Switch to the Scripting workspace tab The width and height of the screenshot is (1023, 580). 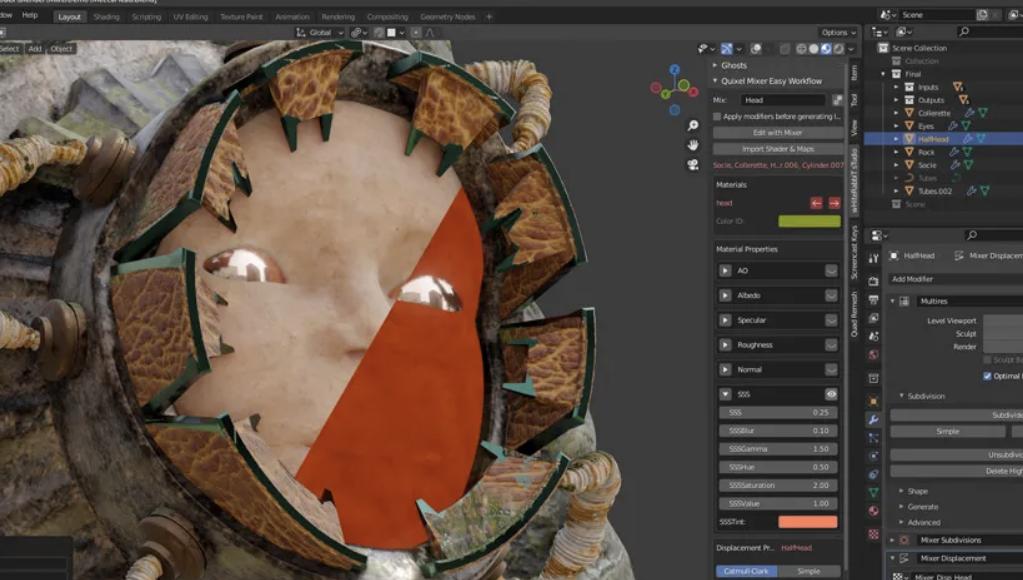pos(146,17)
